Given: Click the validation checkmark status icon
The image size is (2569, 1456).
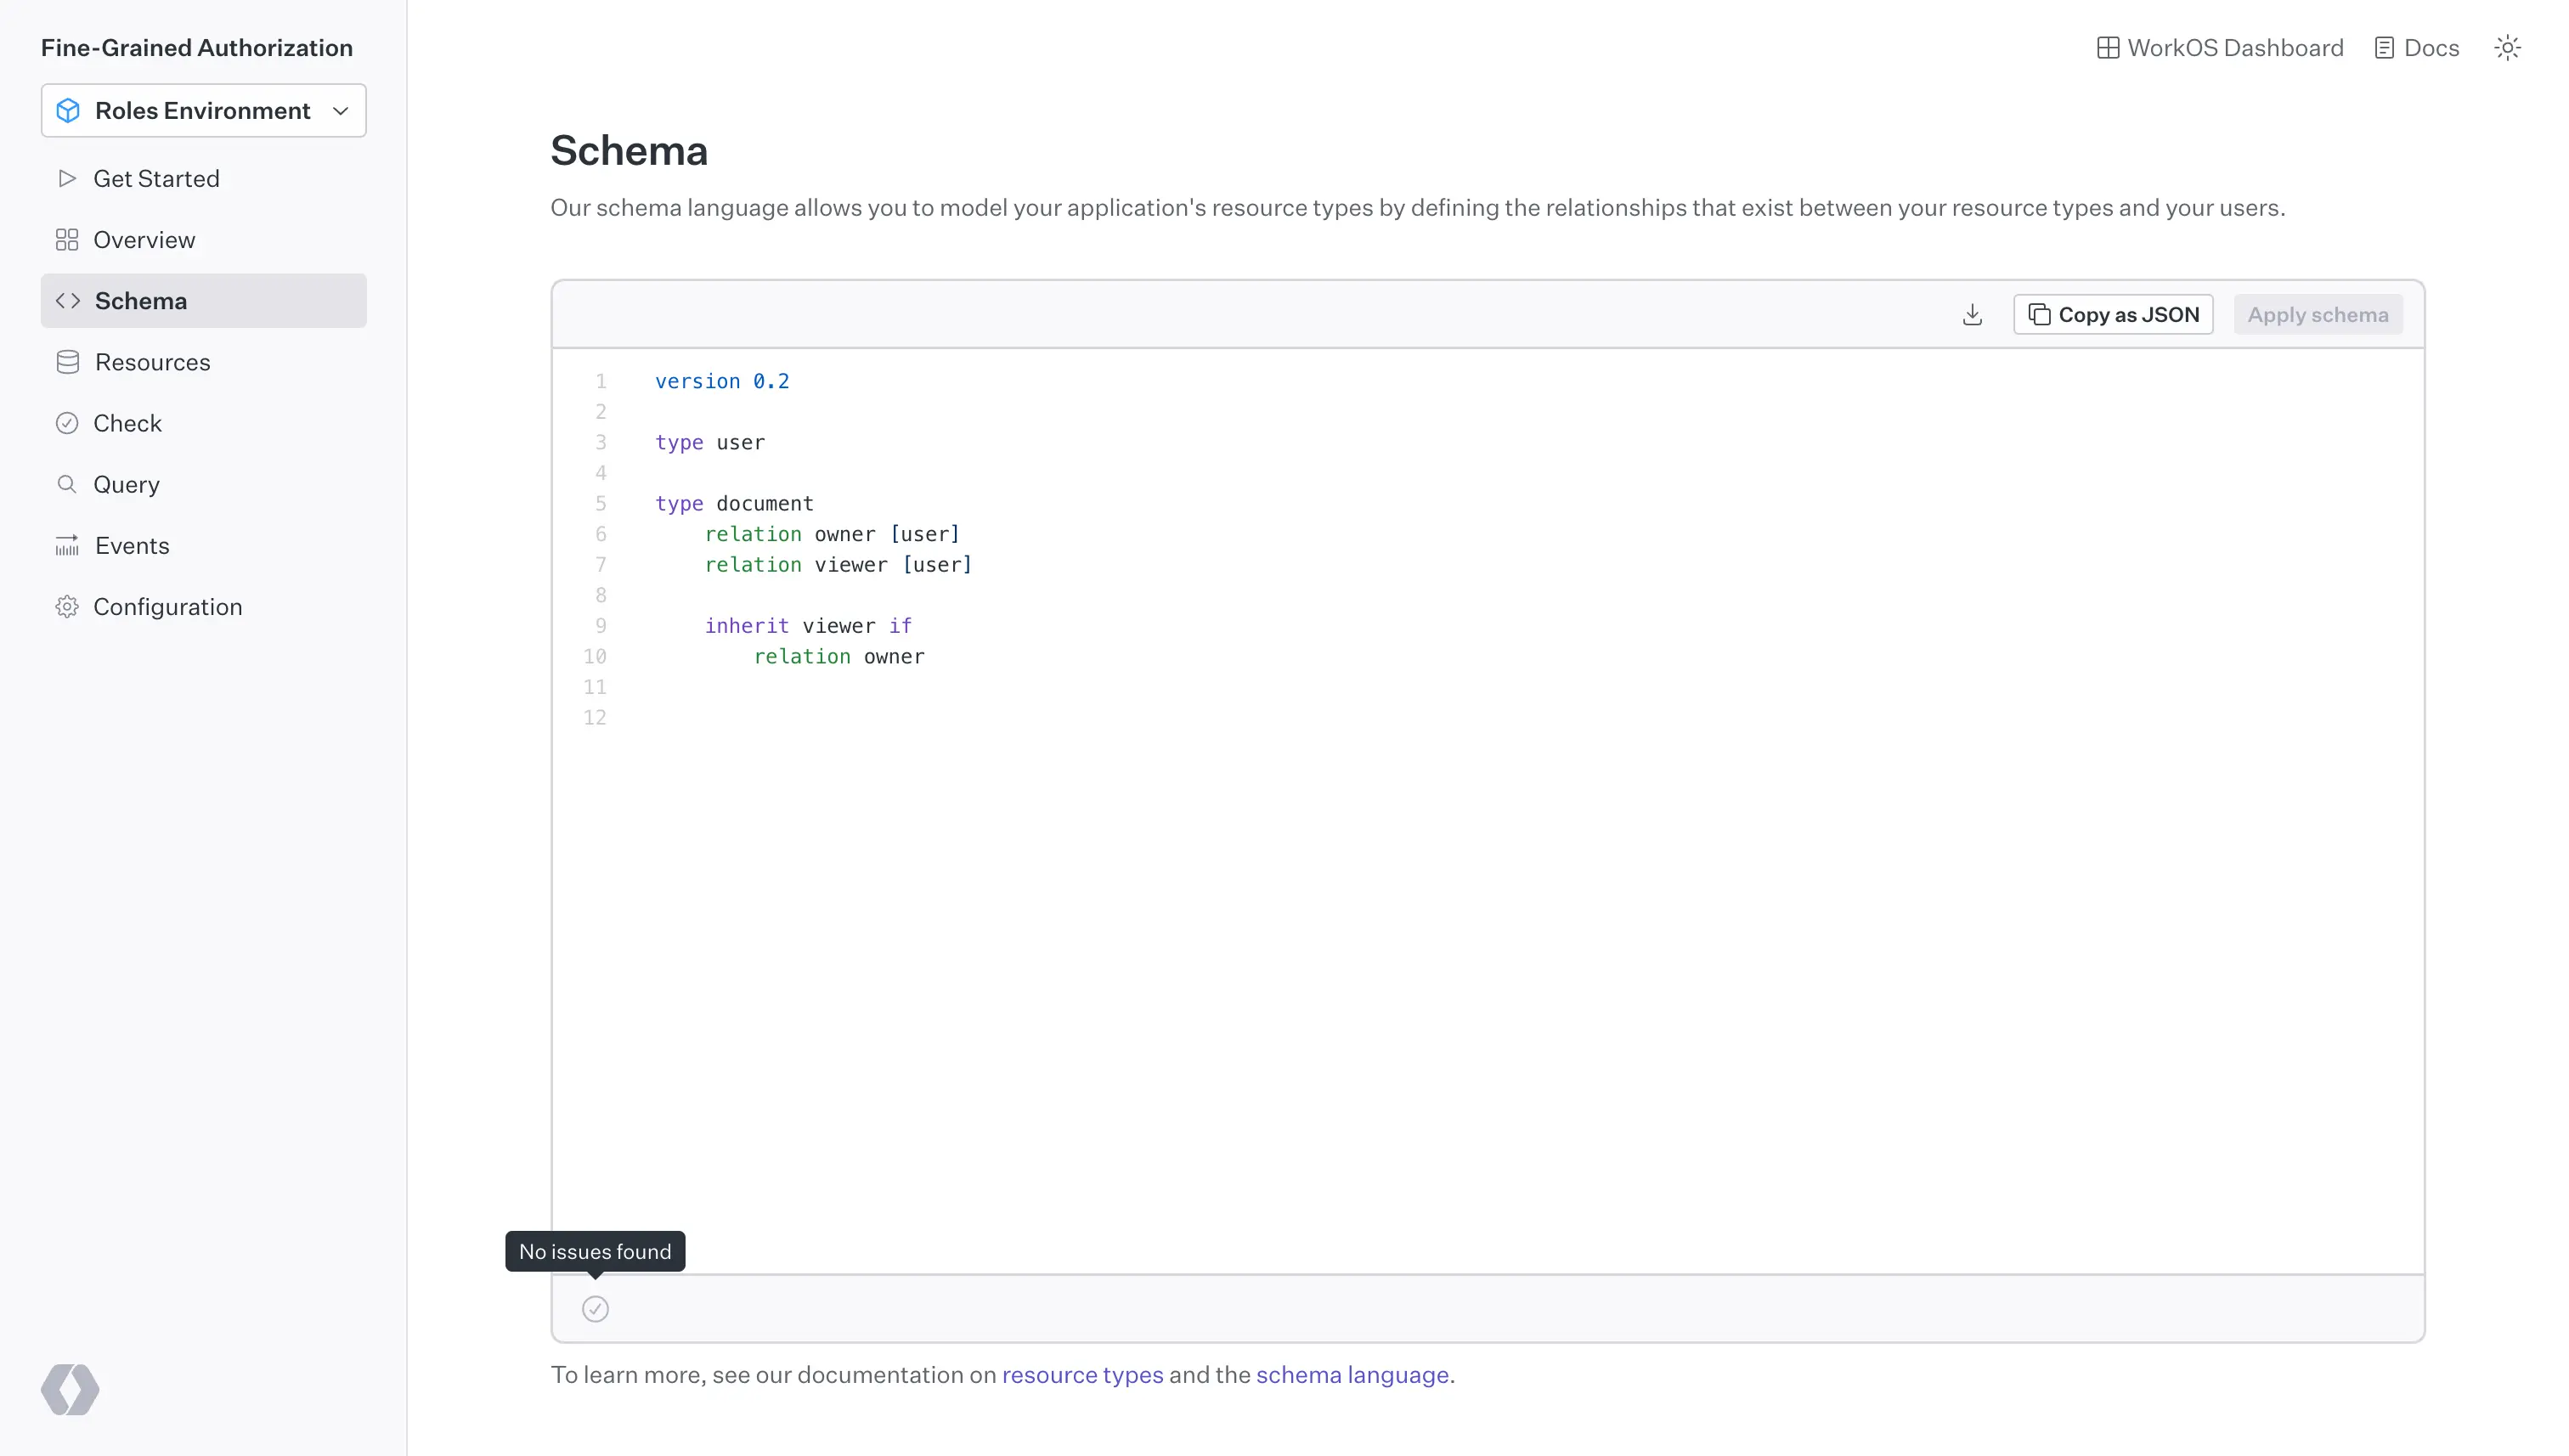Looking at the screenshot, I should pos(595,1309).
